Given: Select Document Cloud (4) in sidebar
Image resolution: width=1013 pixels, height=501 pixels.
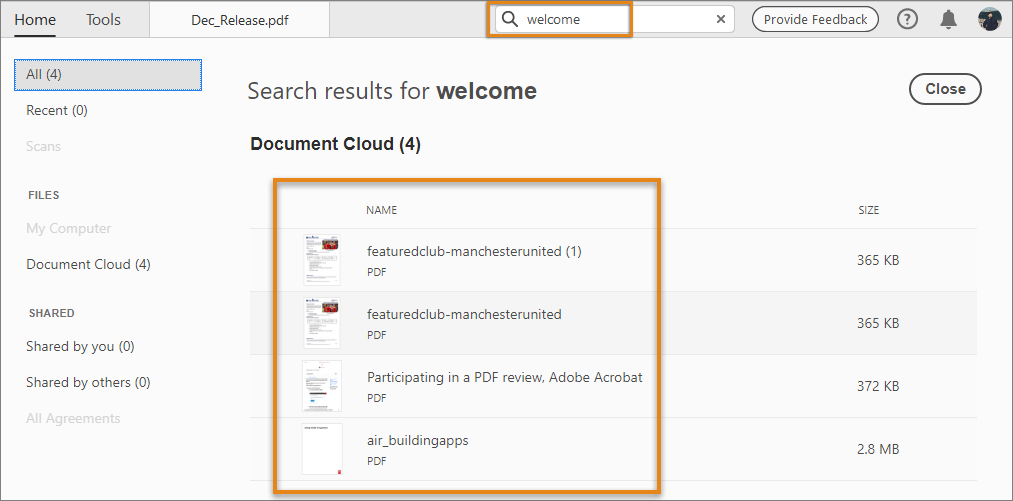Looking at the screenshot, I should 88,264.
